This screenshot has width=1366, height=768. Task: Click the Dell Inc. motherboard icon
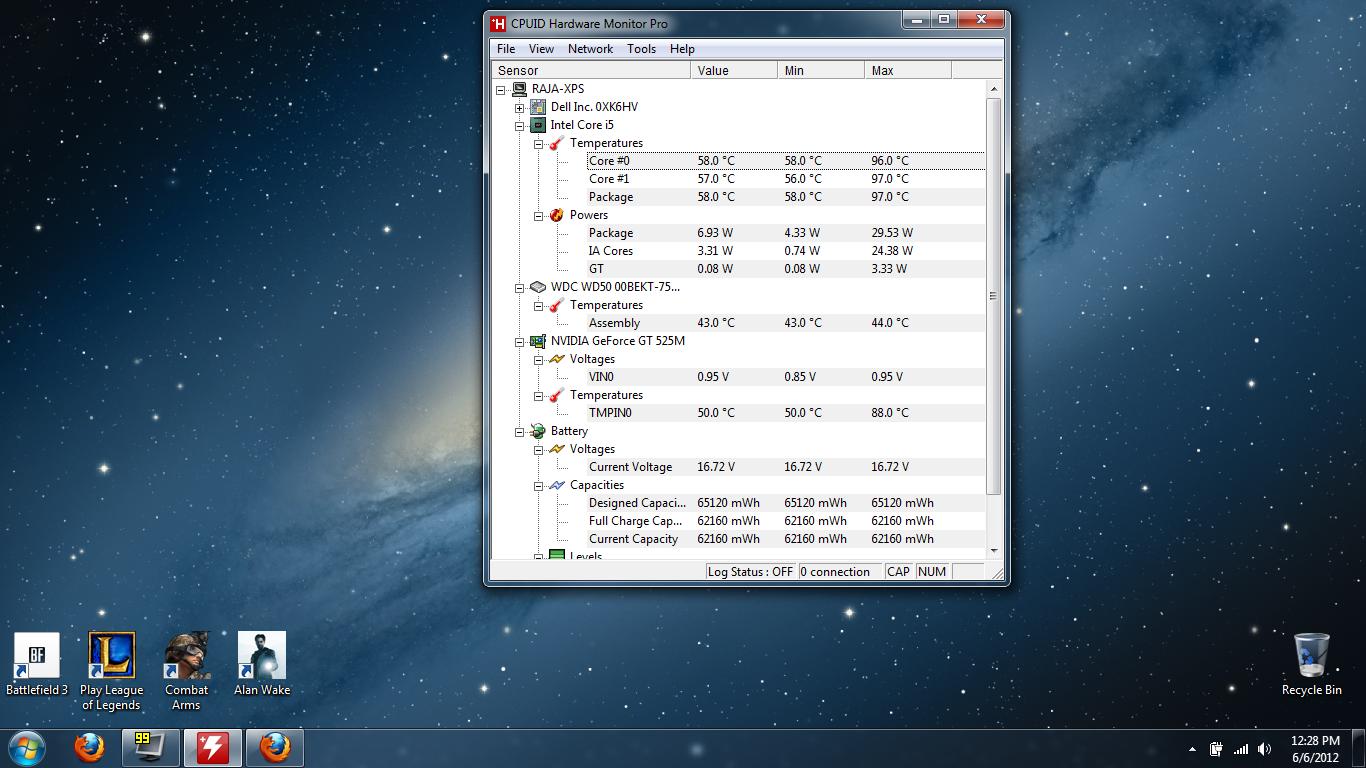tap(538, 107)
